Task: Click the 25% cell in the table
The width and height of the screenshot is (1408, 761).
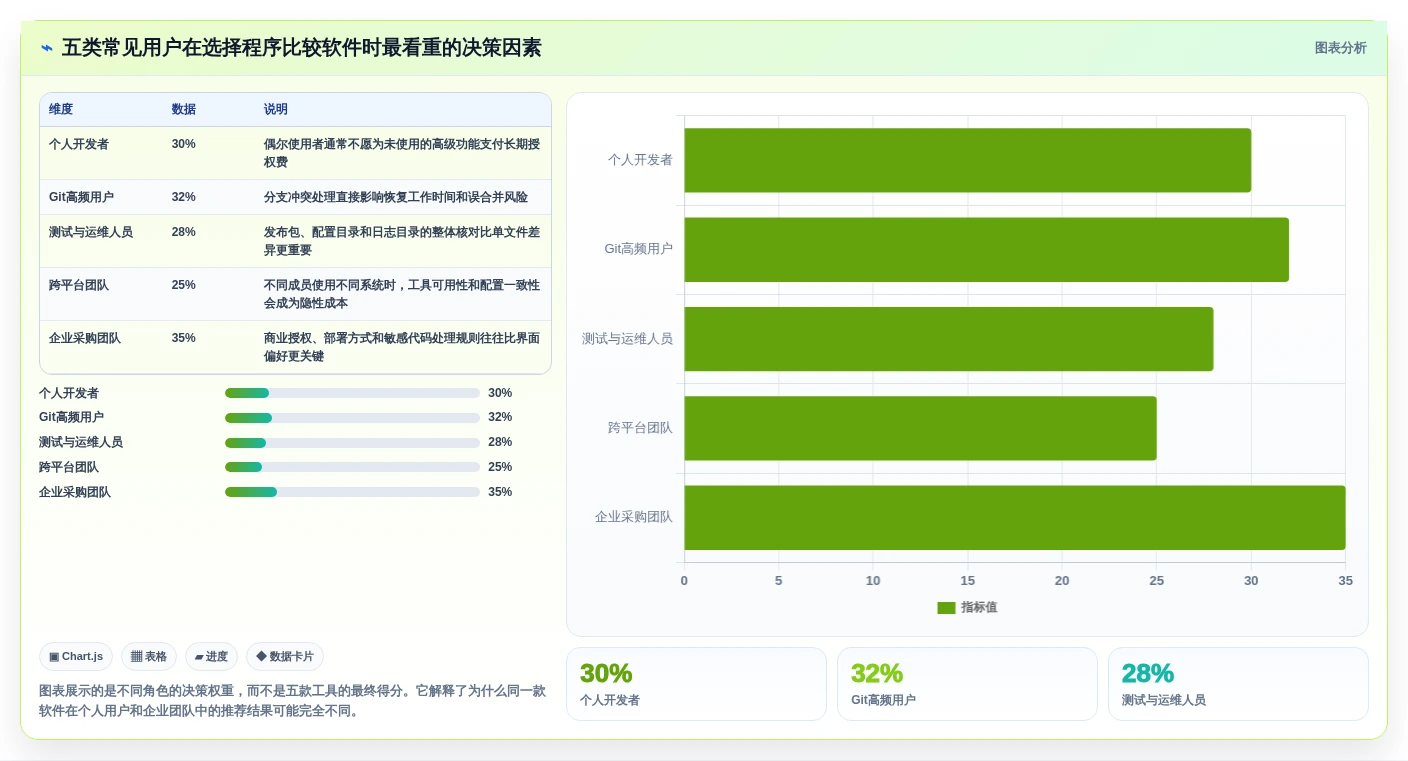Action: pos(184,285)
